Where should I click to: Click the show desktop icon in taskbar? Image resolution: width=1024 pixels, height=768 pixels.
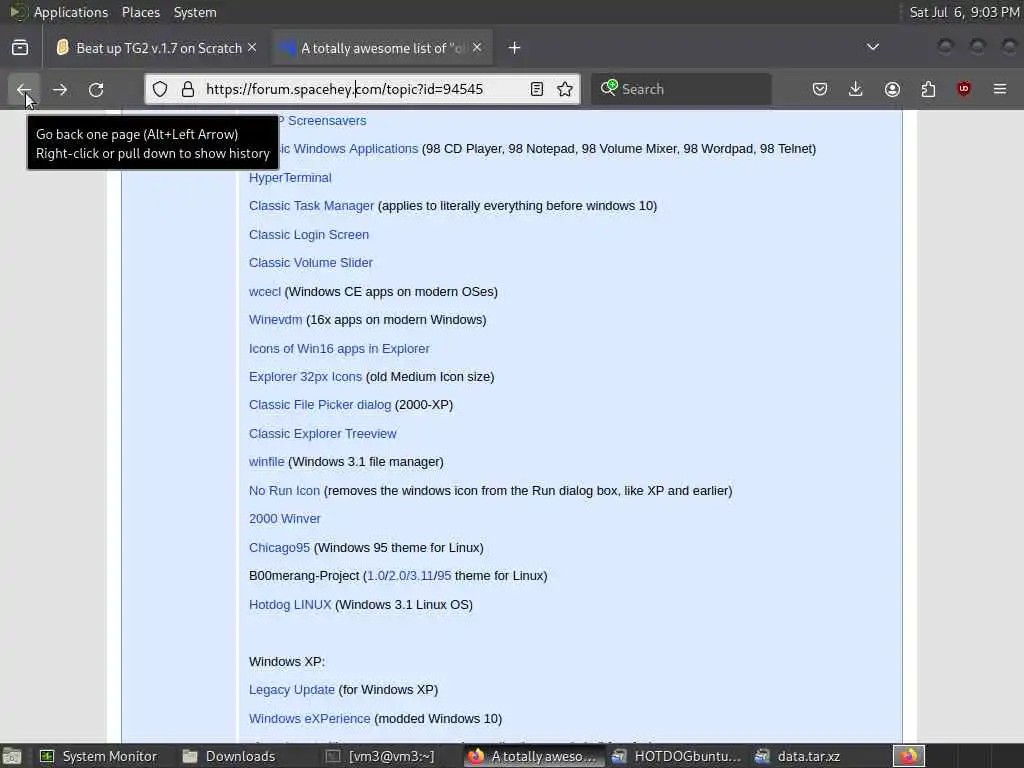(12, 756)
